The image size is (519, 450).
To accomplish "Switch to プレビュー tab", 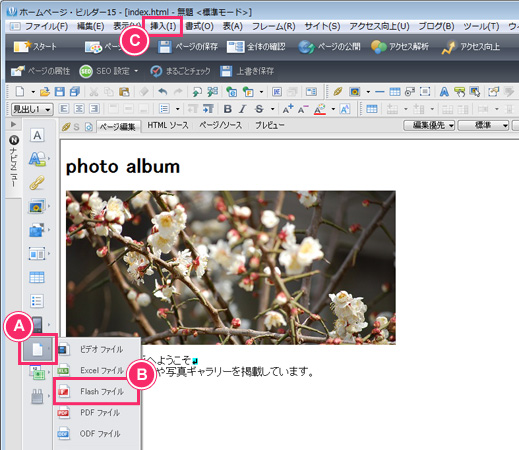I will pyautogui.click(x=270, y=125).
